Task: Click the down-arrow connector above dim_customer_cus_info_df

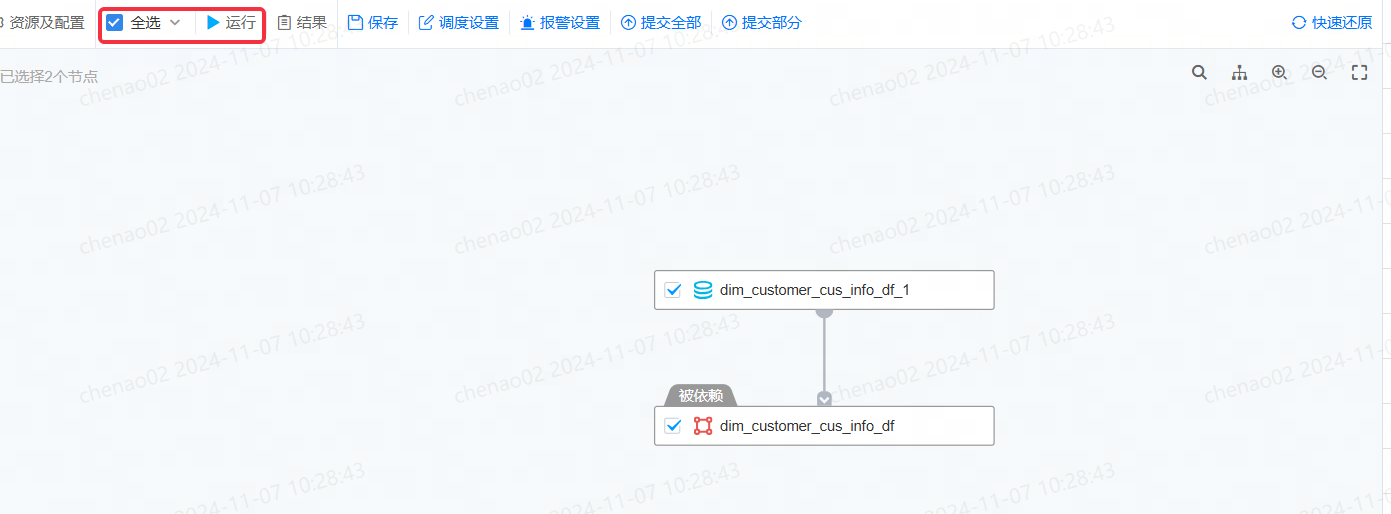Action: click(x=824, y=399)
